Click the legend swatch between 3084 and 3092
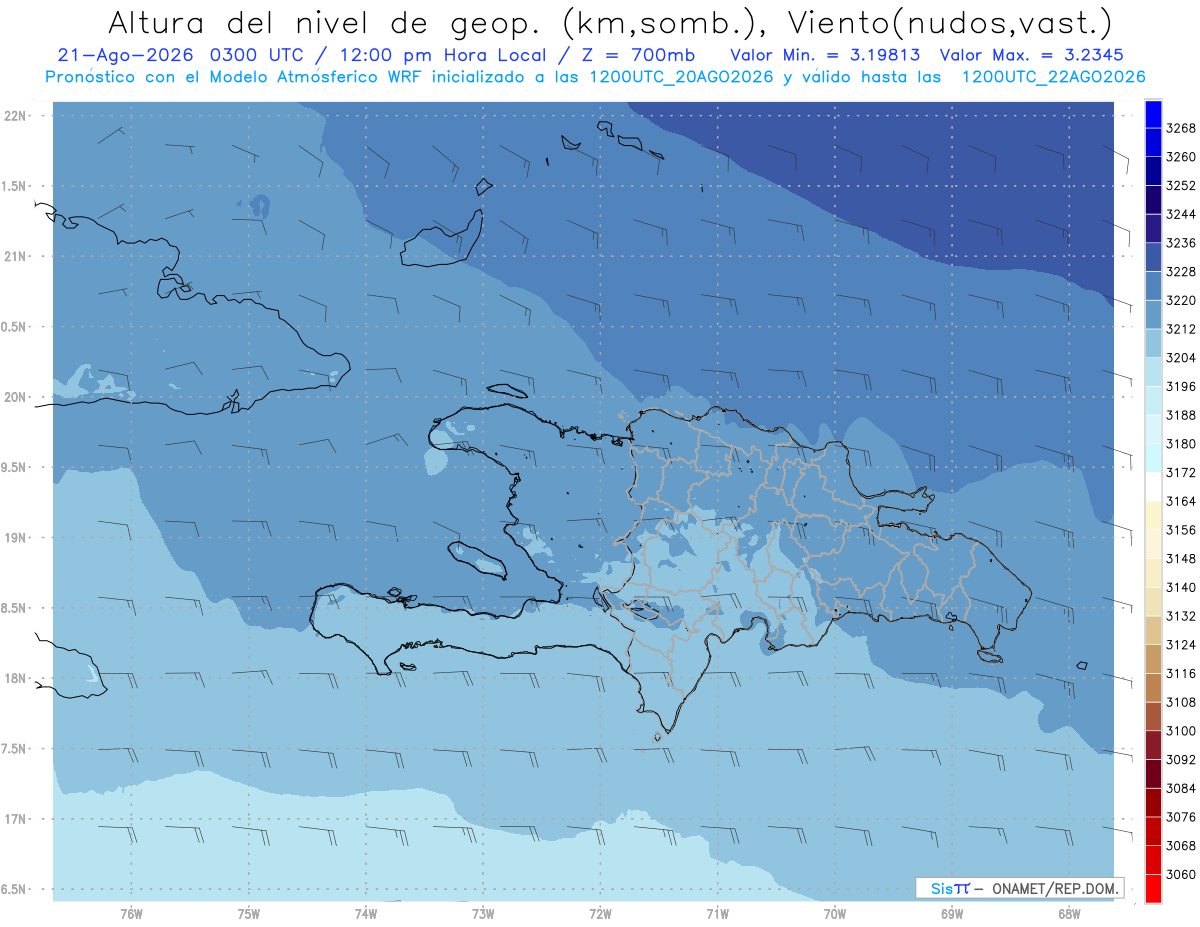 [x=1153, y=774]
